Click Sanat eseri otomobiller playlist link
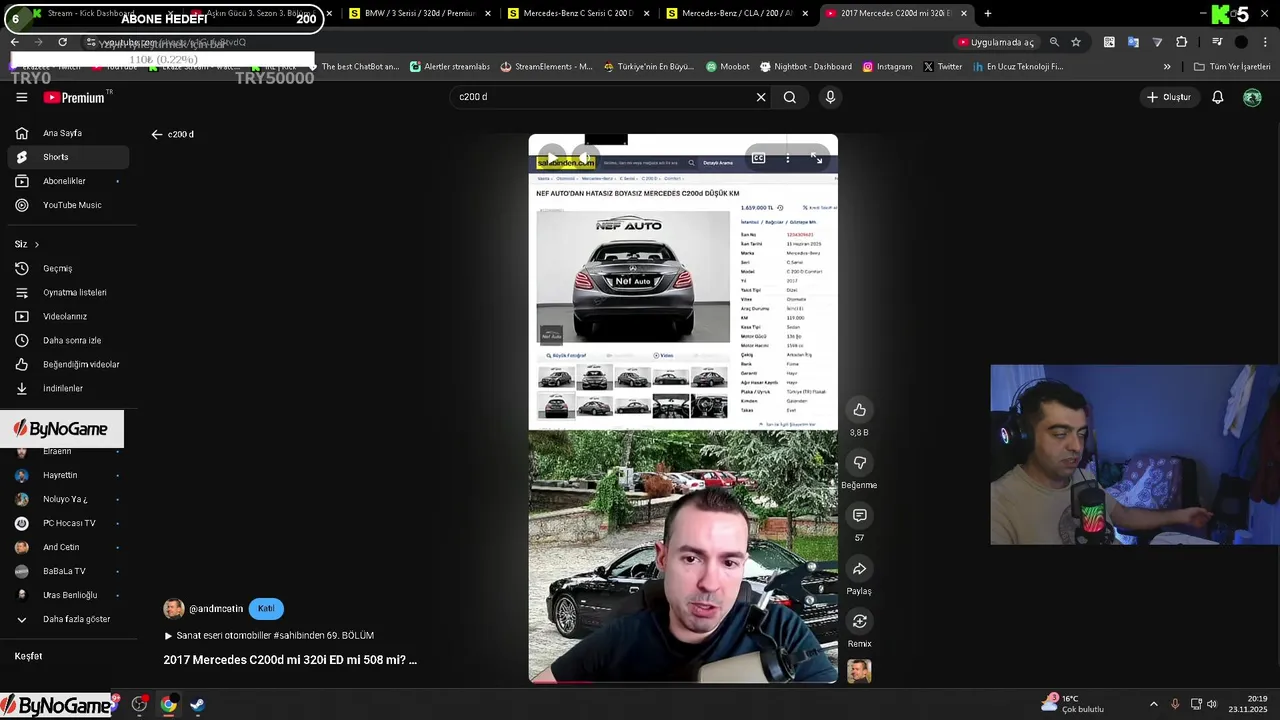 pyautogui.click(x=275, y=635)
